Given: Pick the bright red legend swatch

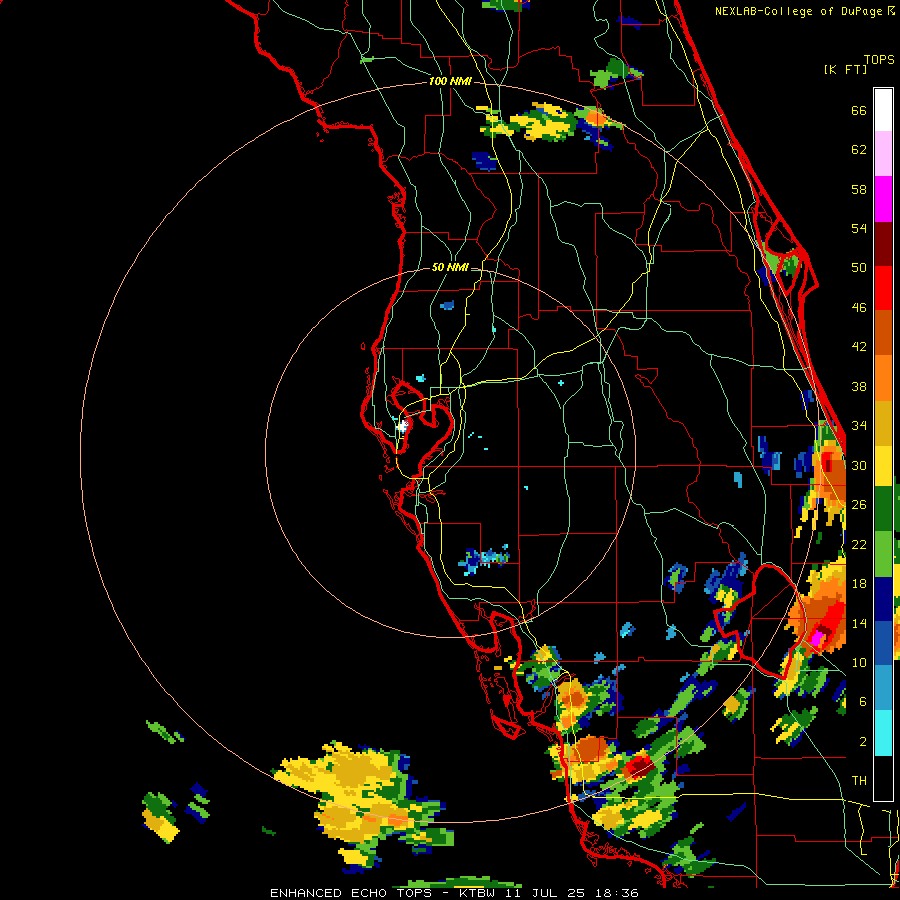Looking at the screenshot, I should click(883, 288).
